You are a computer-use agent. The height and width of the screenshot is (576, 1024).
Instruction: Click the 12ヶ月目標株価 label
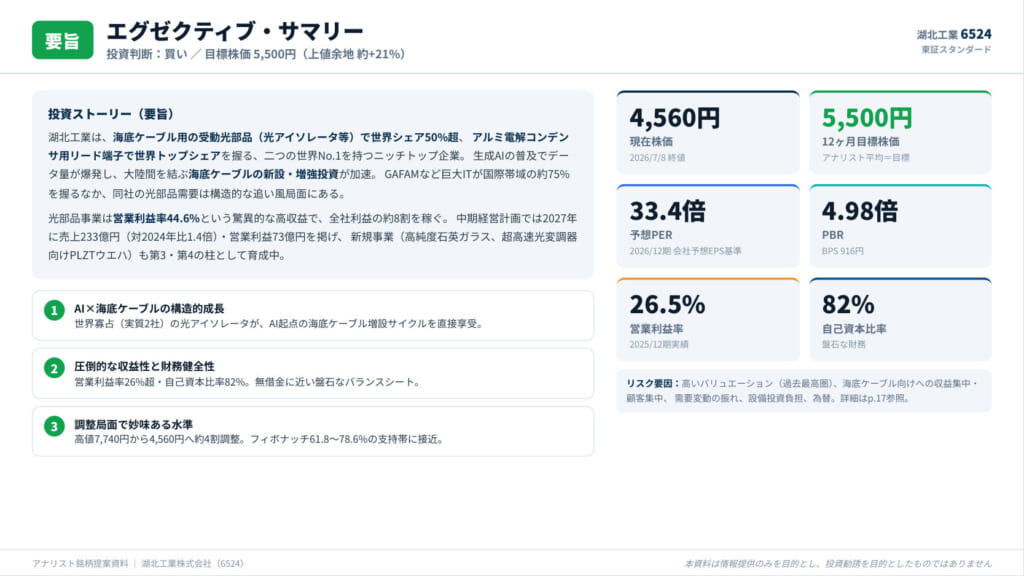tap(861, 142)
